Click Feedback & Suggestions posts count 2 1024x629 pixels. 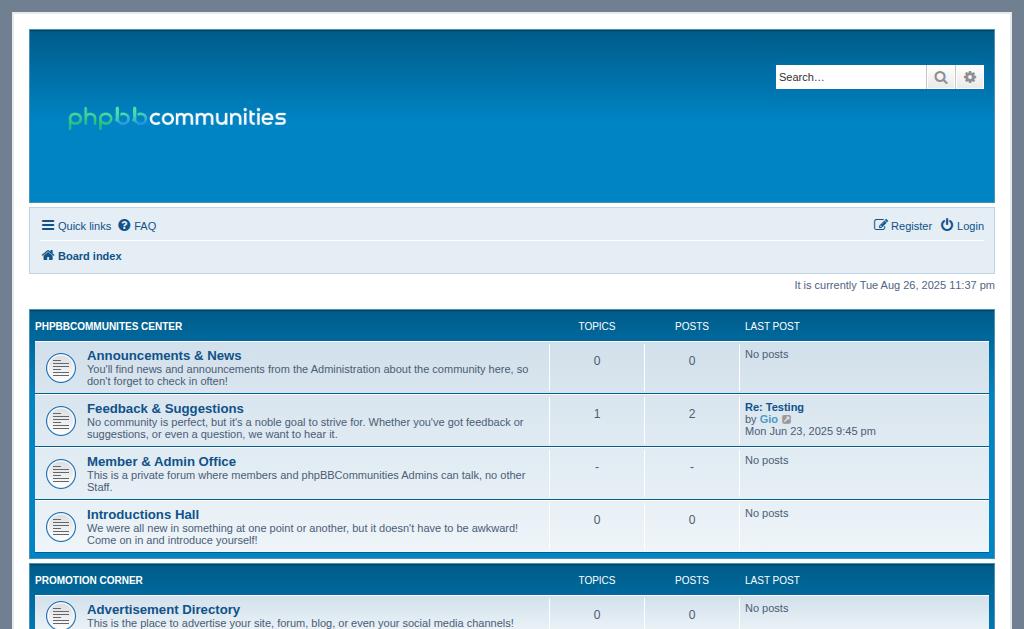click(x=692, y=413)
